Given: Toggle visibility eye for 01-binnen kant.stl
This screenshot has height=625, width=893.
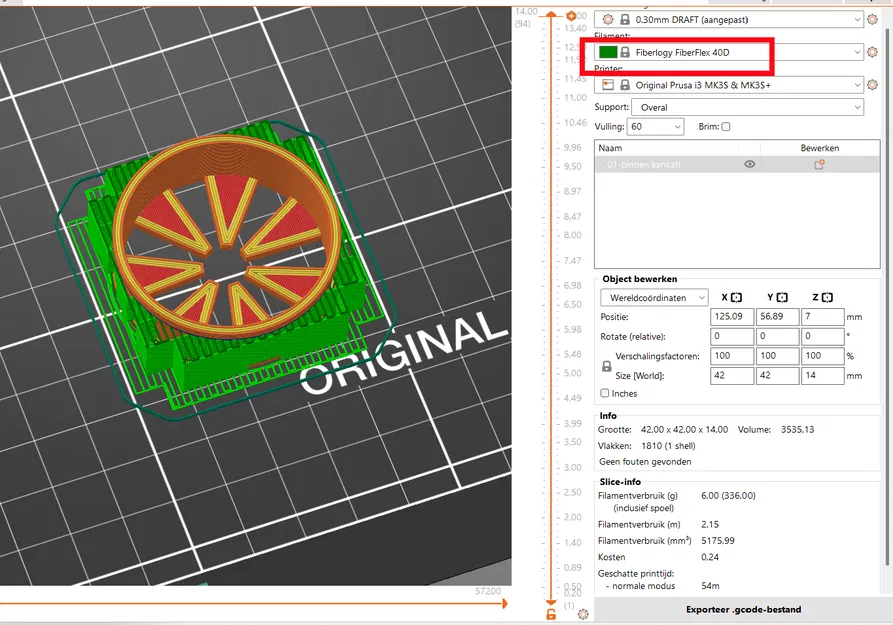Looking at the screenshot, I should click(749, 164).
